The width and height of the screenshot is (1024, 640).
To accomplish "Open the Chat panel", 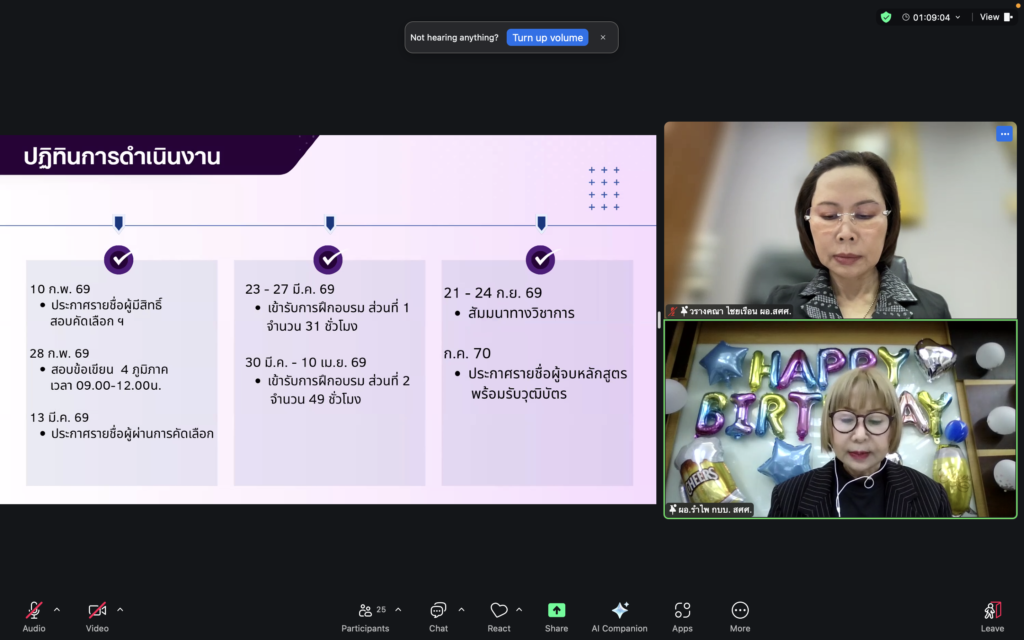I will [x=438, y=615].
